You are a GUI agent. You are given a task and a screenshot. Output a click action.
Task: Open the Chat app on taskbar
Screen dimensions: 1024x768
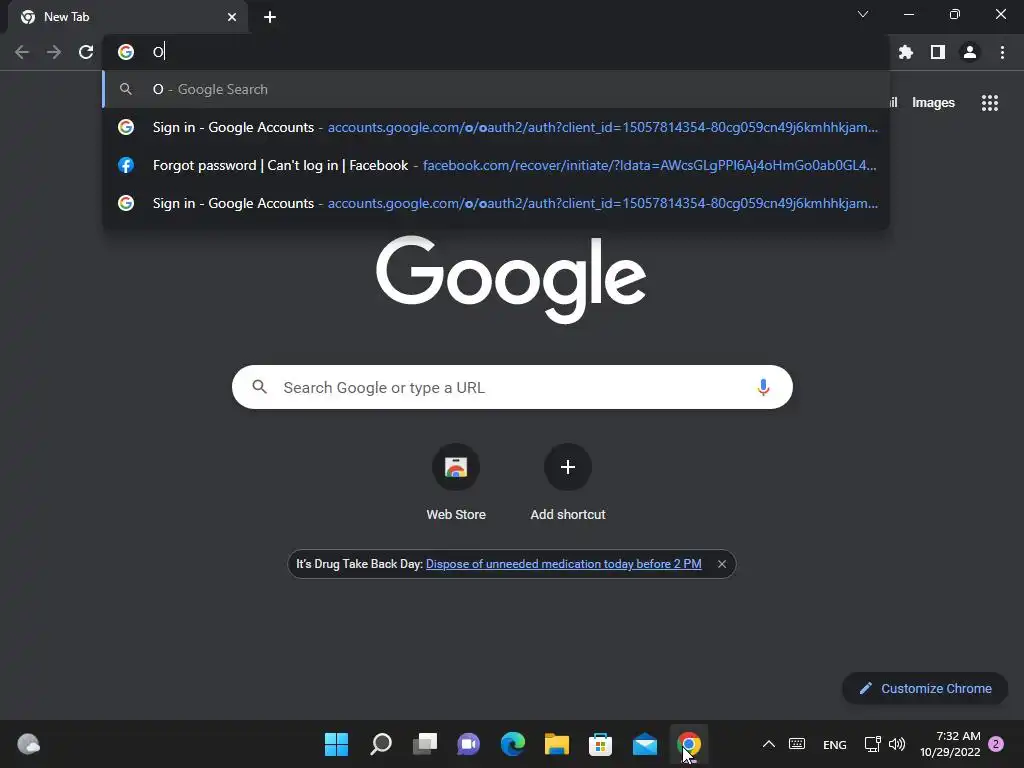pyautogui.click(x=468, y=744)
